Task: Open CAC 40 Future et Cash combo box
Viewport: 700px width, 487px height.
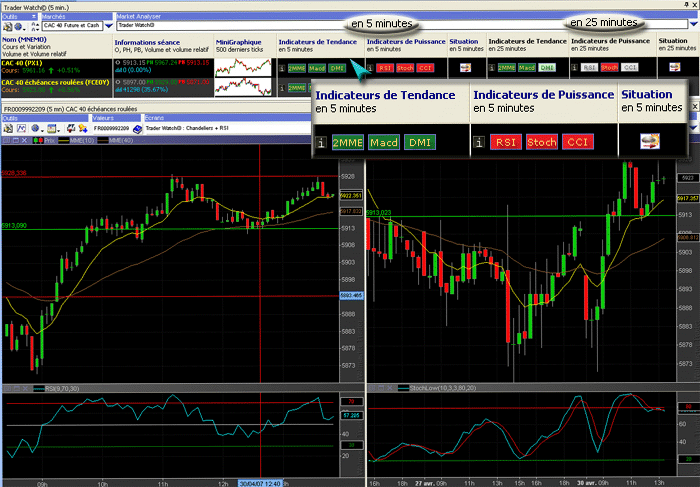Action: click(73, 25)
